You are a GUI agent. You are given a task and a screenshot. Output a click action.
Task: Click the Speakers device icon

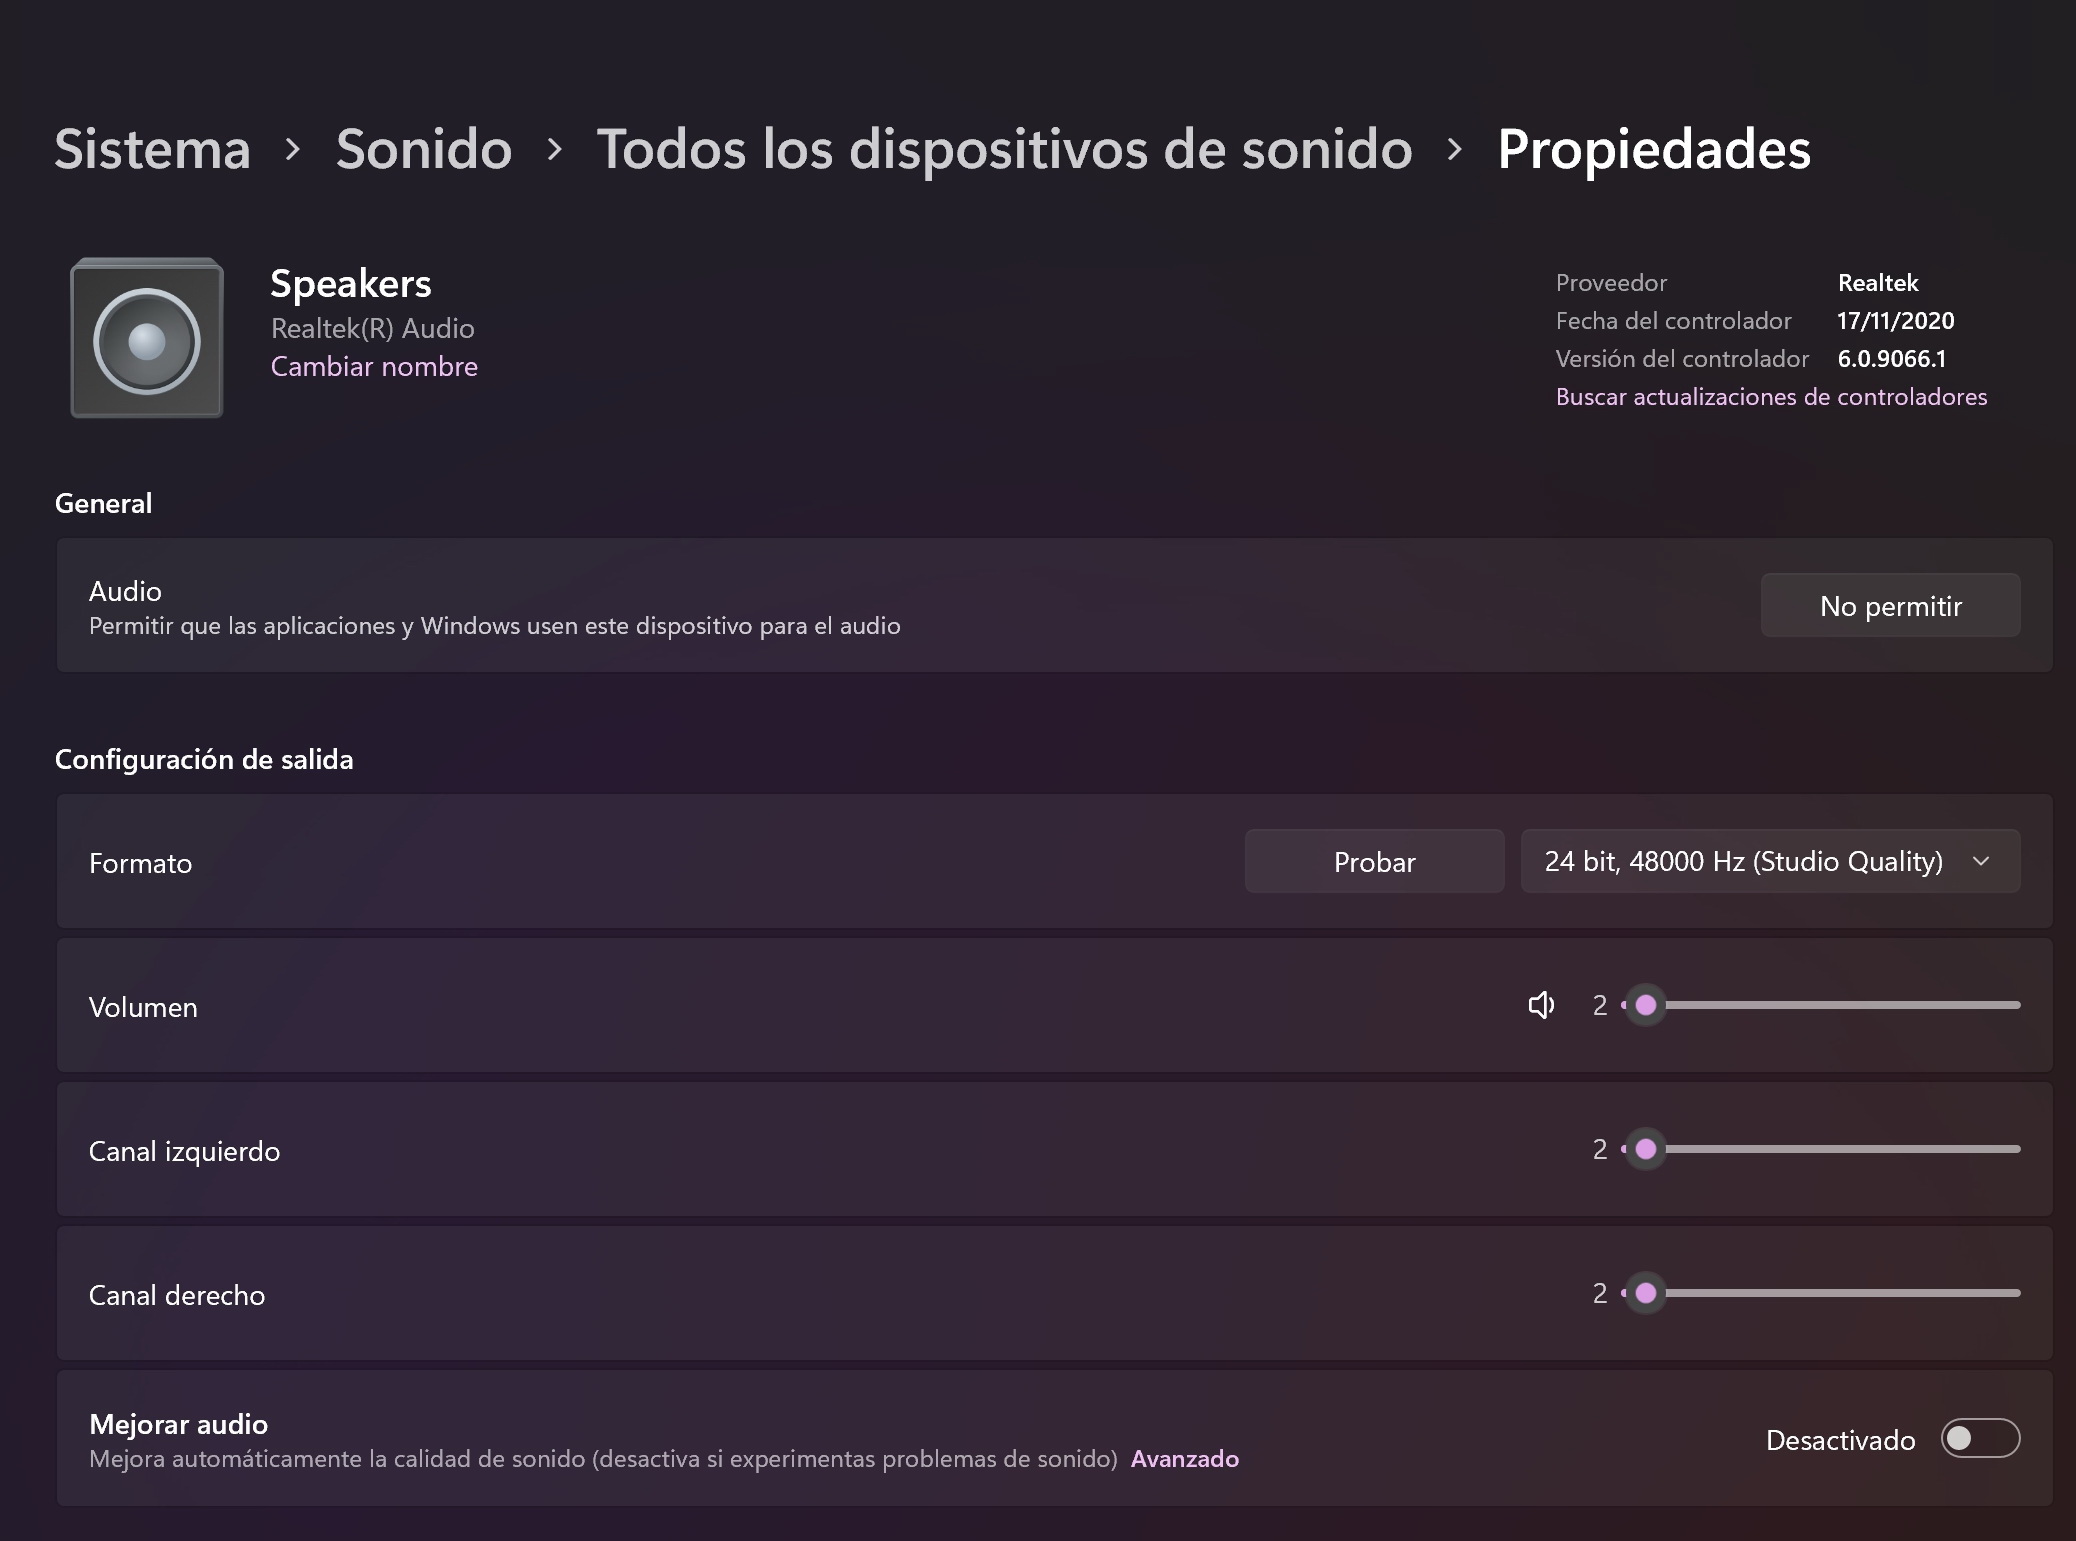click(x=147, y=338)
